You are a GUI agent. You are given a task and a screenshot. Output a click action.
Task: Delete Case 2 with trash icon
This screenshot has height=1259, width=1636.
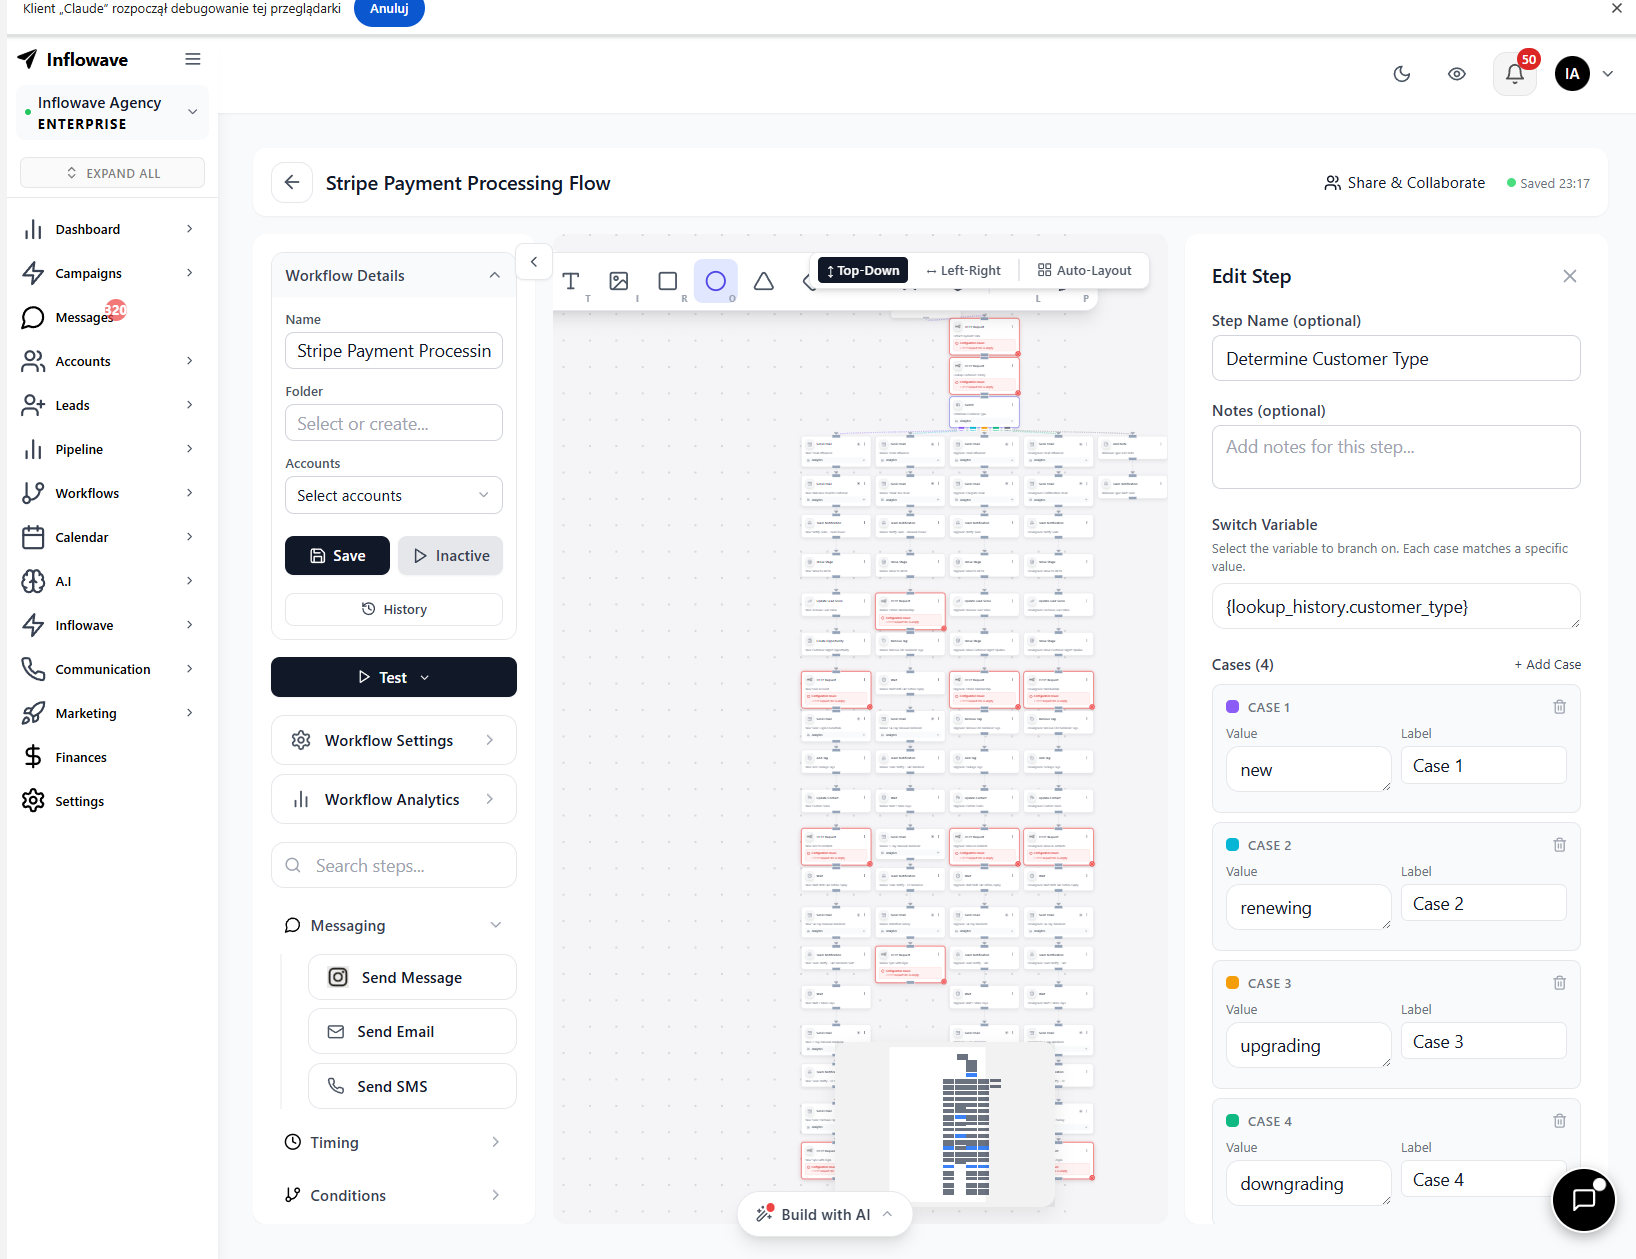(x=1559, y=845)
